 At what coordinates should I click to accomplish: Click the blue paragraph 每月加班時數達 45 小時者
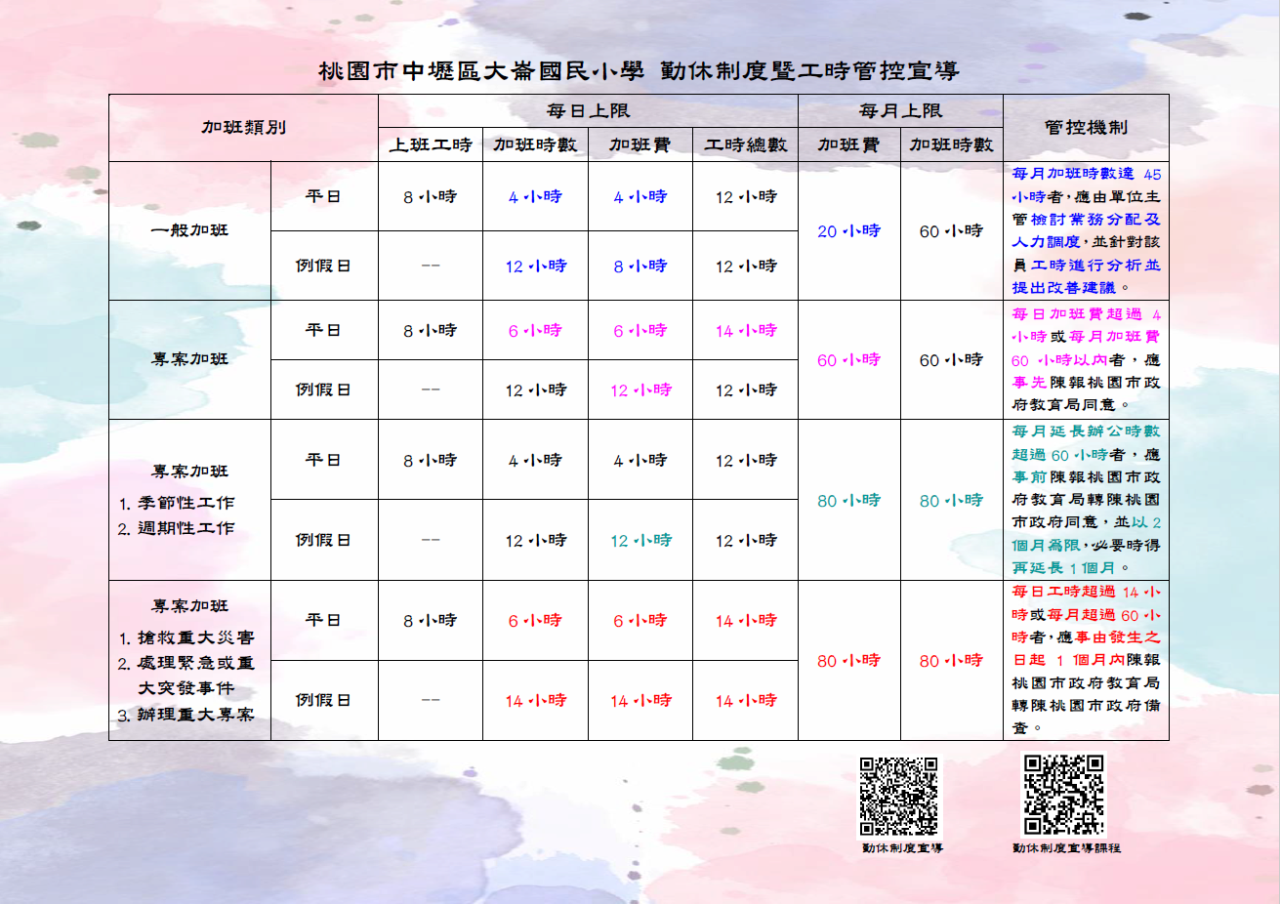[x=1086, y=230]
